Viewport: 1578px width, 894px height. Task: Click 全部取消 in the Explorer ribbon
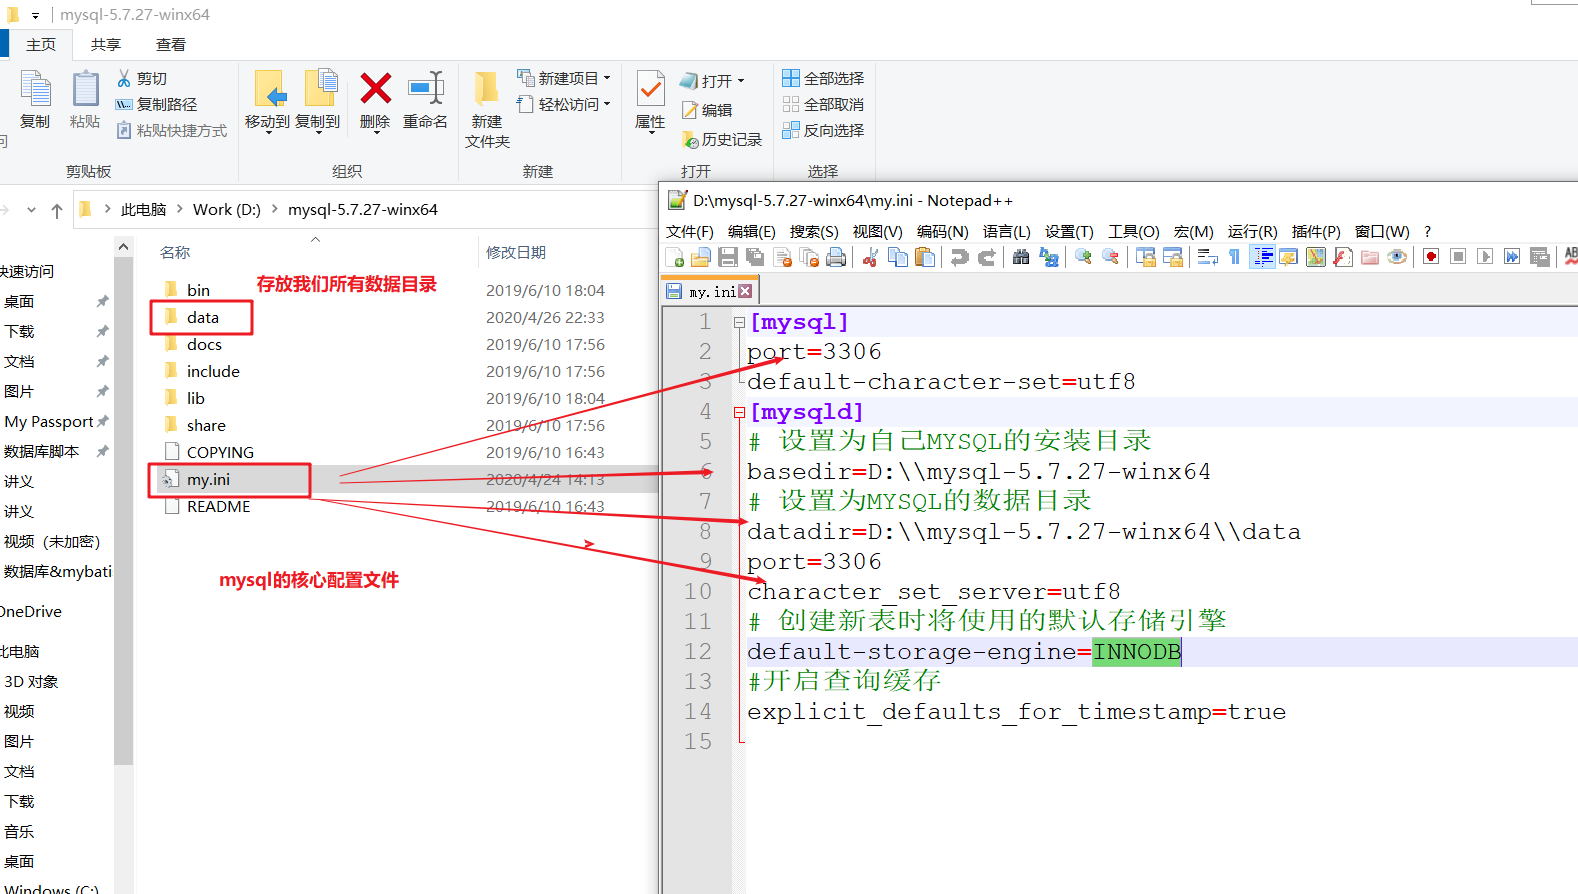(823, 104)
